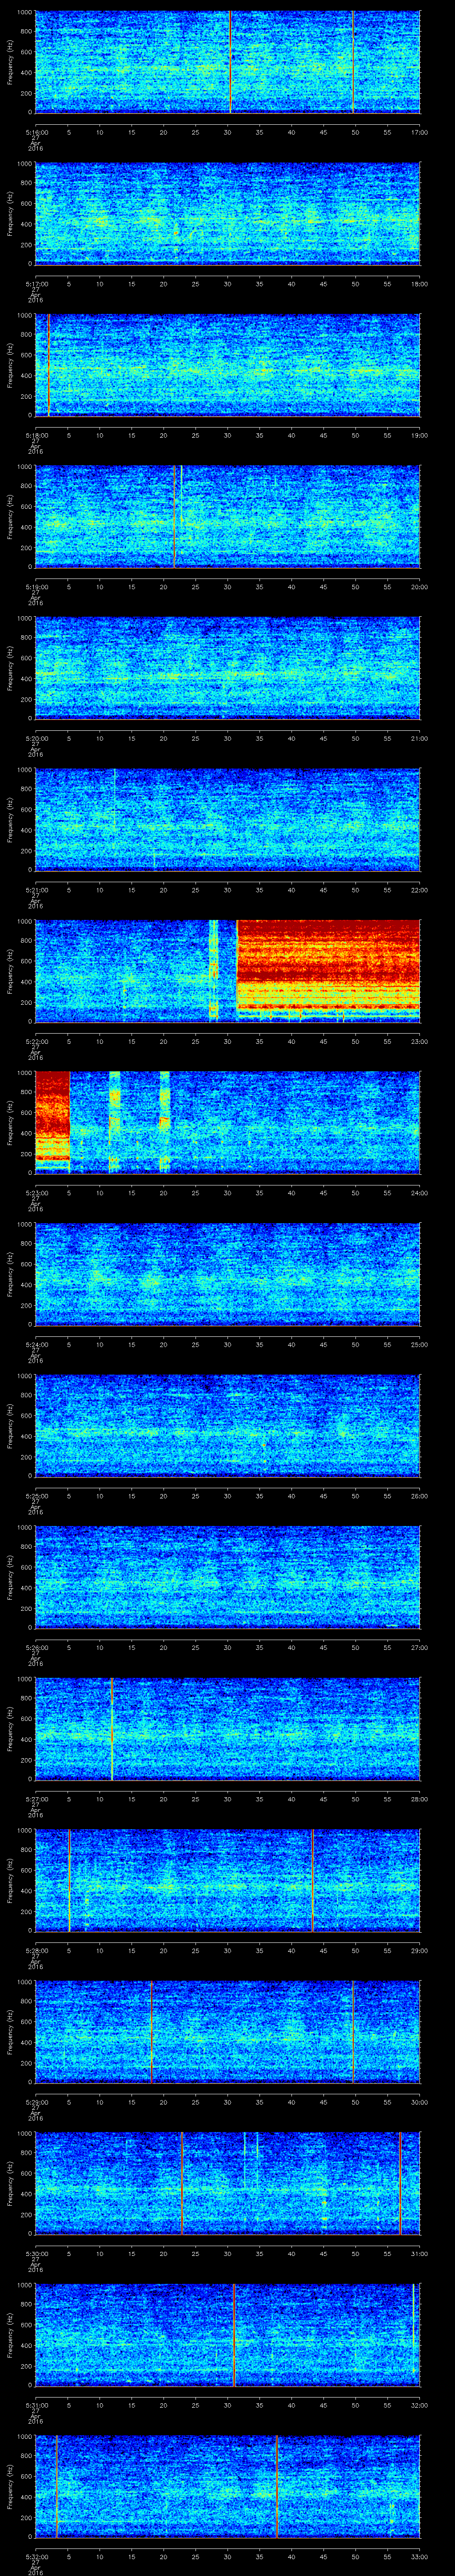Select the large red noise block in the 5:22:00 spectrogram

pyautogui.click(x=328, y=970)
